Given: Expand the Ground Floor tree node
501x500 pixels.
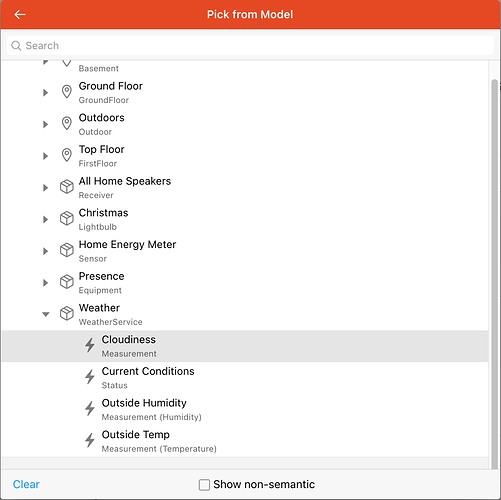Looking at the screenshot, I should click(x=46, y=92).
